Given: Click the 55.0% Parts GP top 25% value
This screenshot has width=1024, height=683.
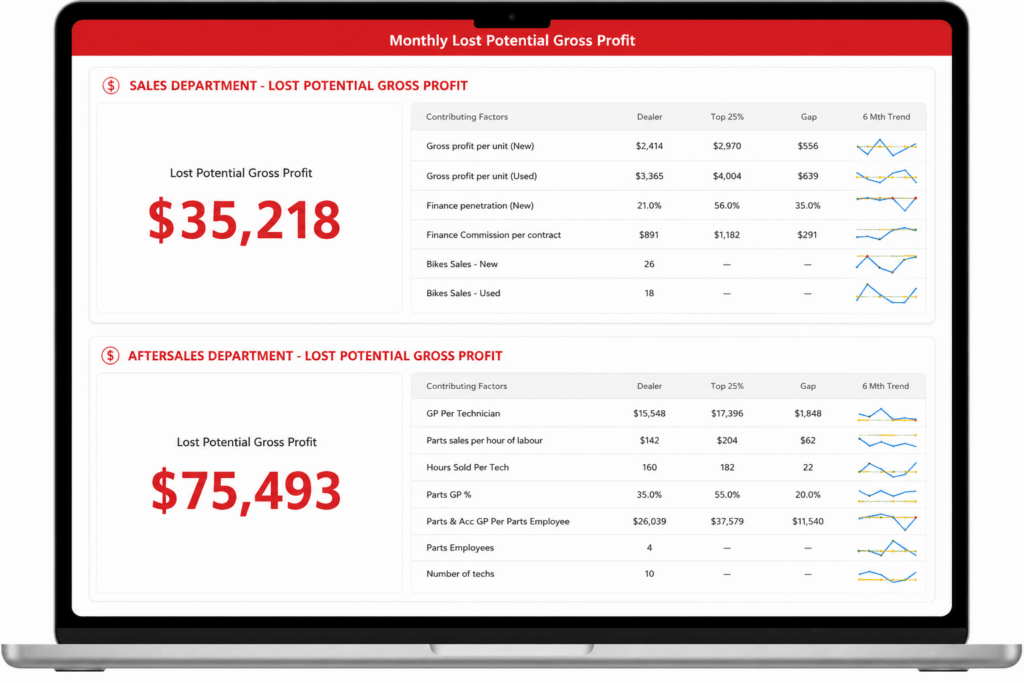Looking at the screenshot, I should tap(727, 494).
